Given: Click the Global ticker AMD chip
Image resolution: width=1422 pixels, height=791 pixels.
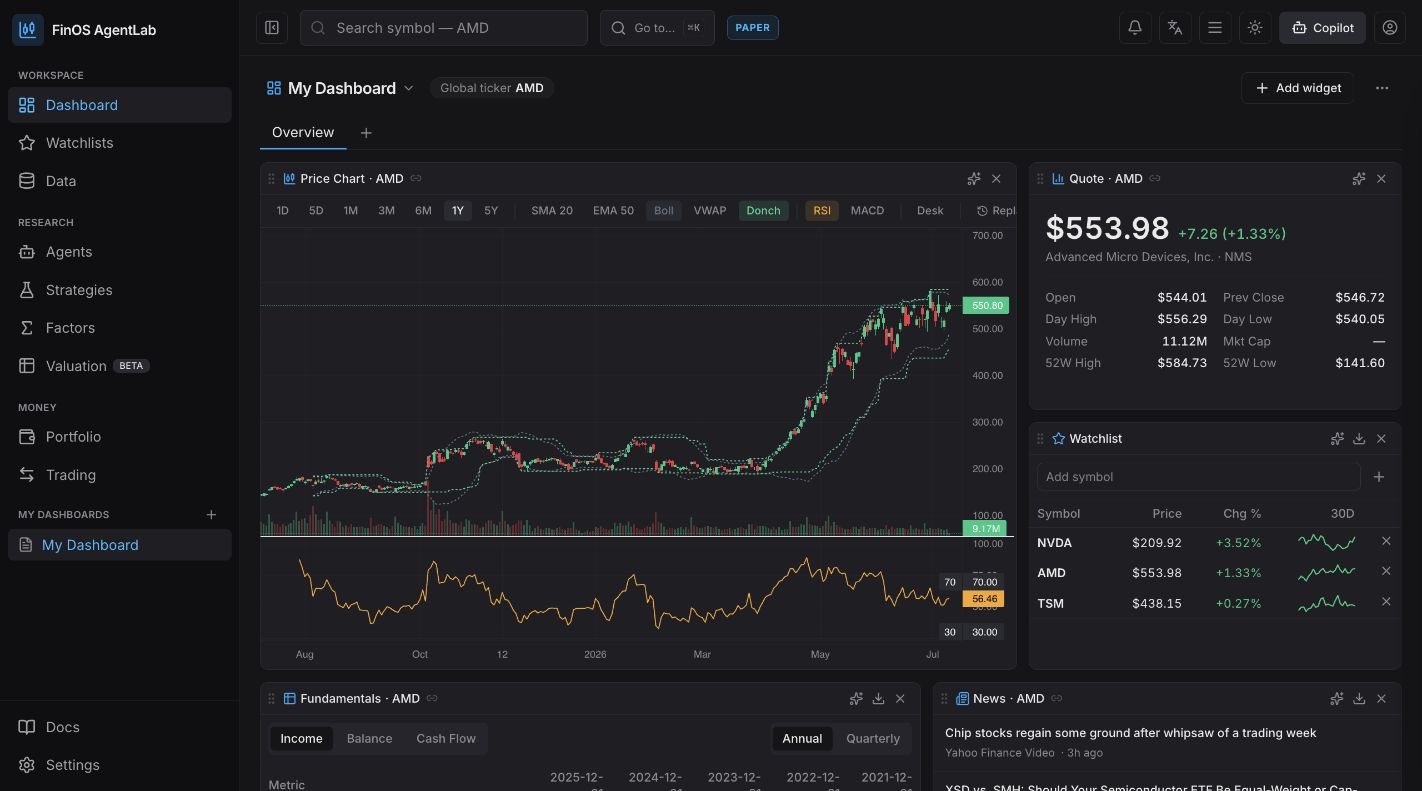Looking at the screenshot, I should coord(492,88).
